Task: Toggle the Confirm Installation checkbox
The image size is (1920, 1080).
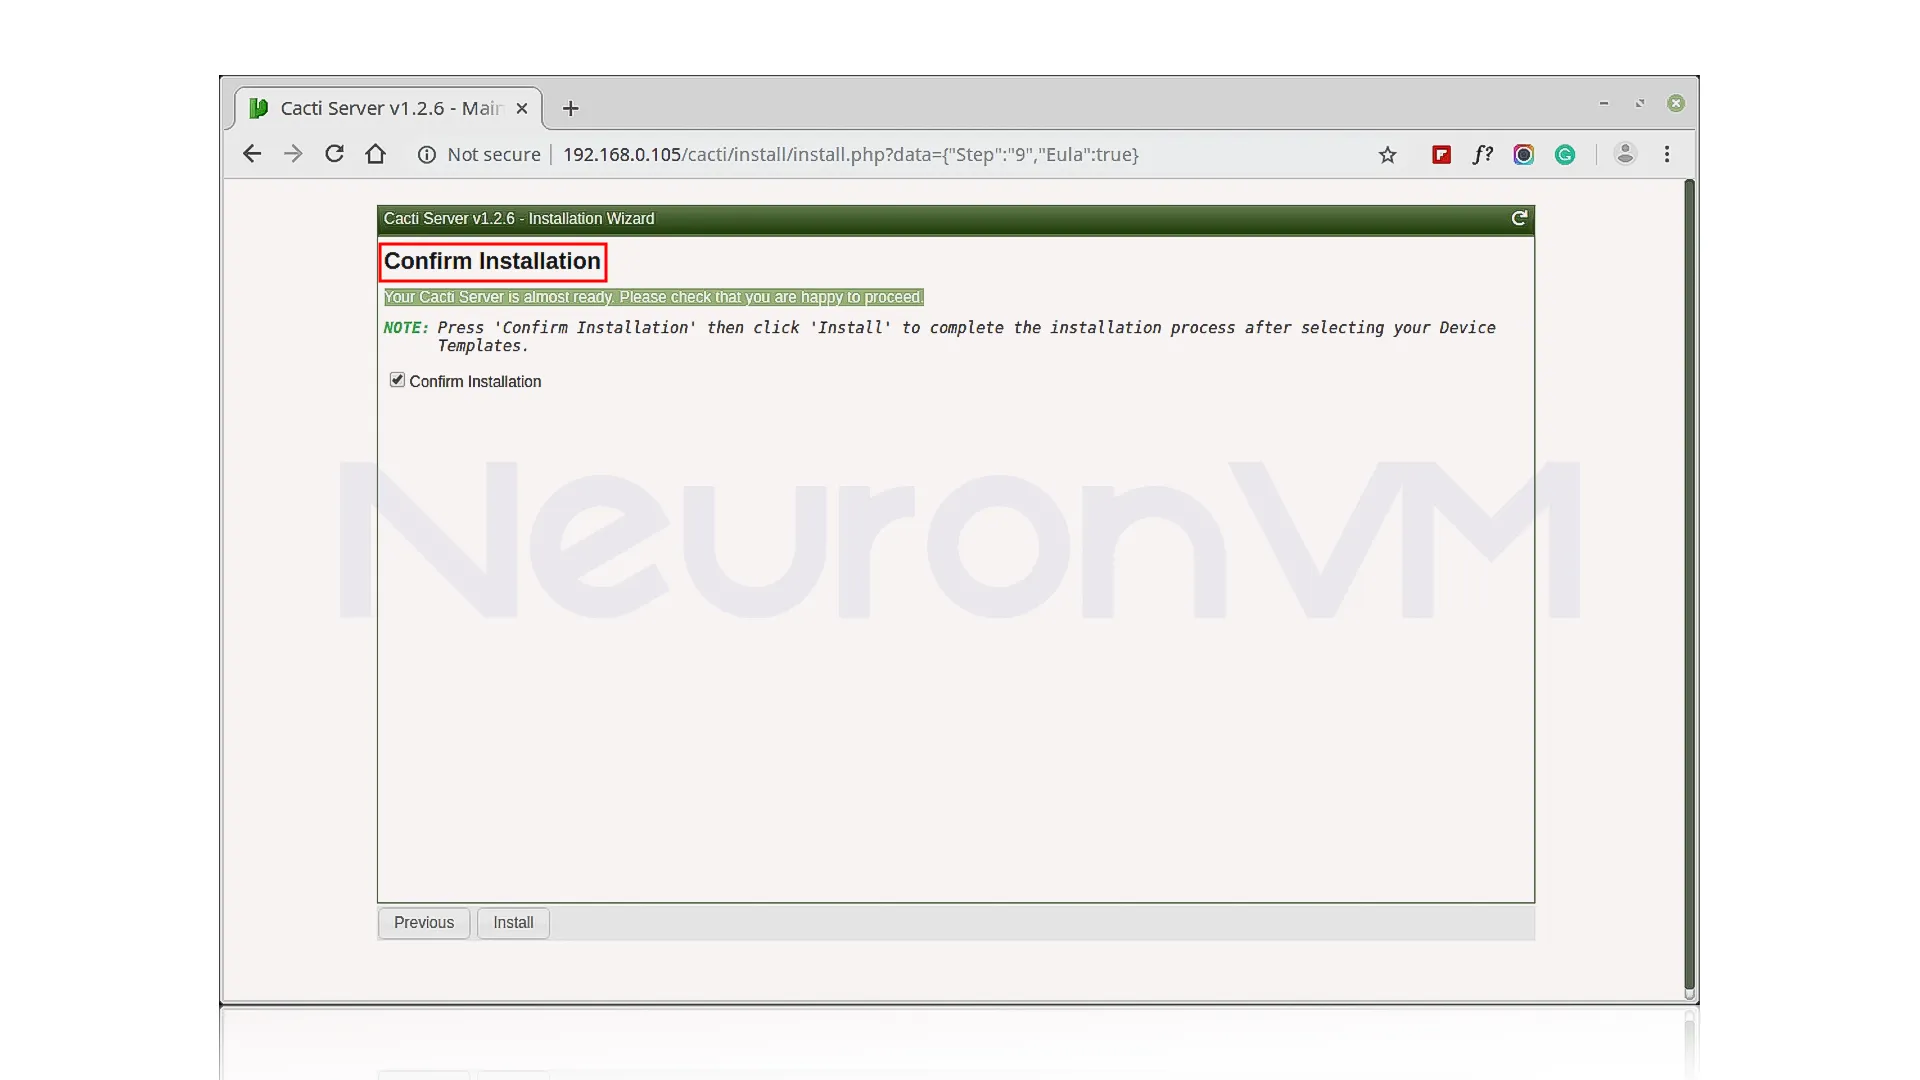Action: (397, 380)
